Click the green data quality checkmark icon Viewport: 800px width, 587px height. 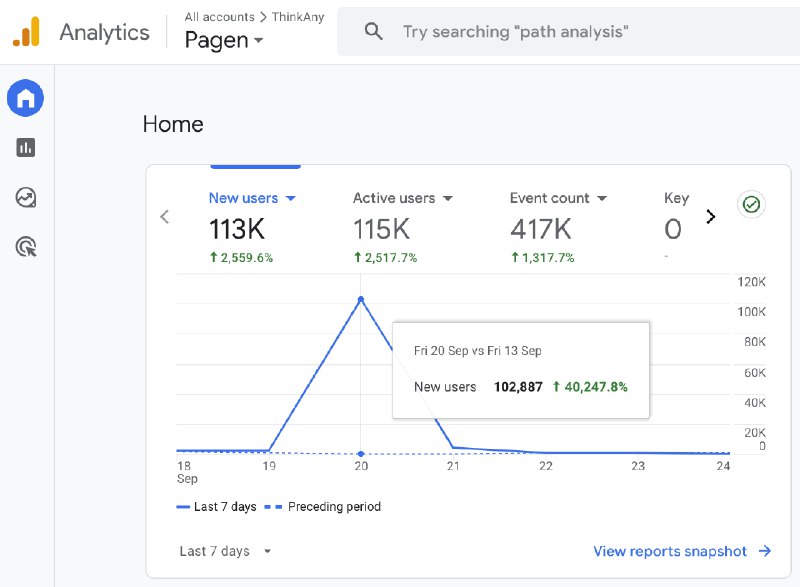(751, 205)
